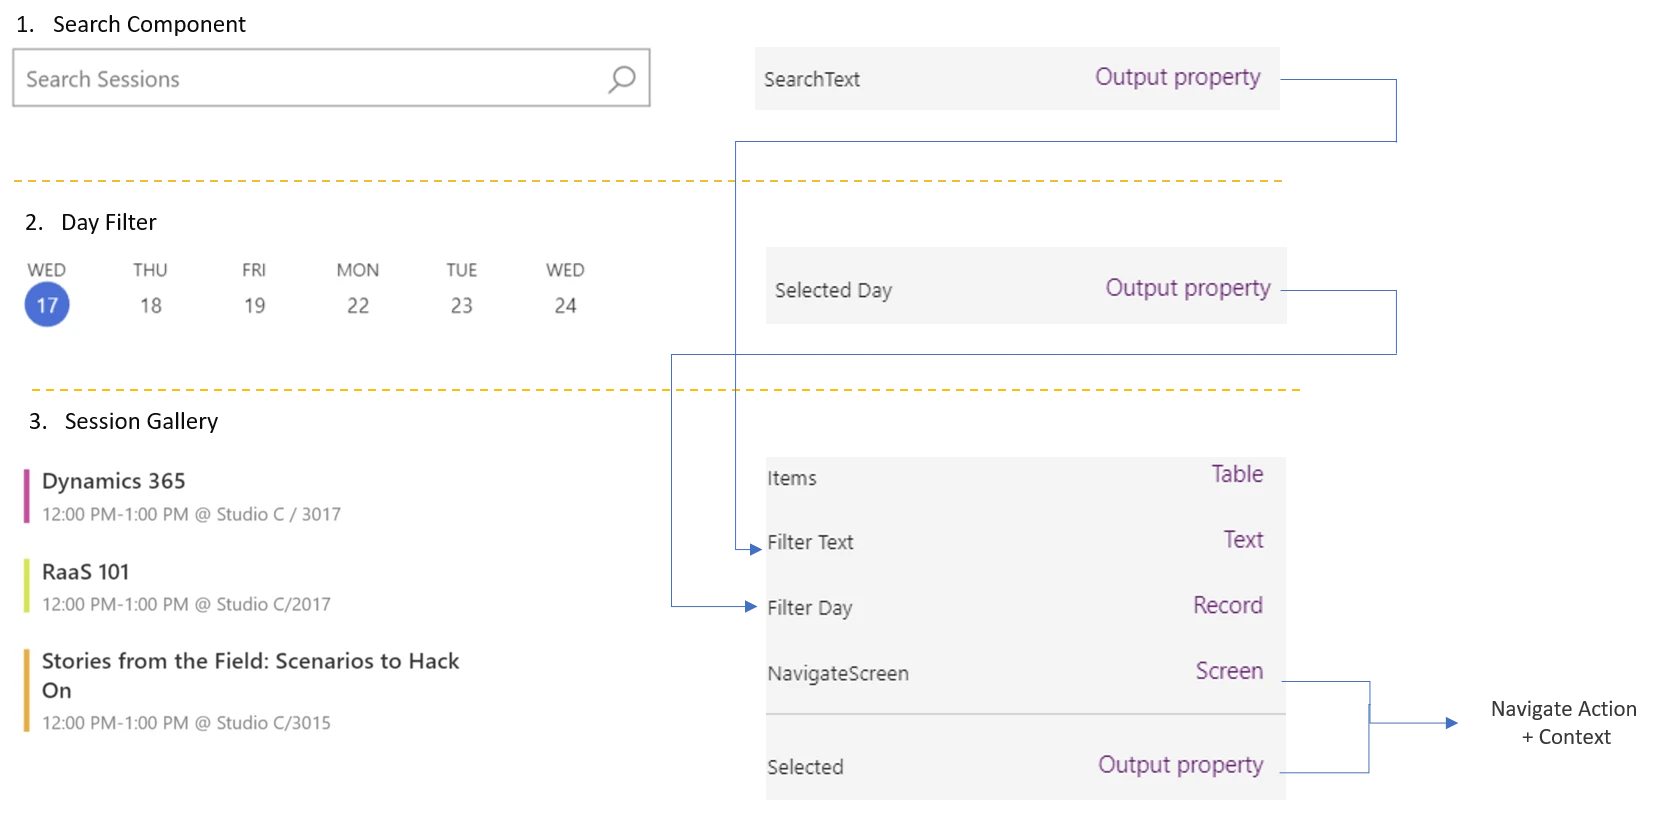Click the Selected Output property label

(x=1180, y=765)
